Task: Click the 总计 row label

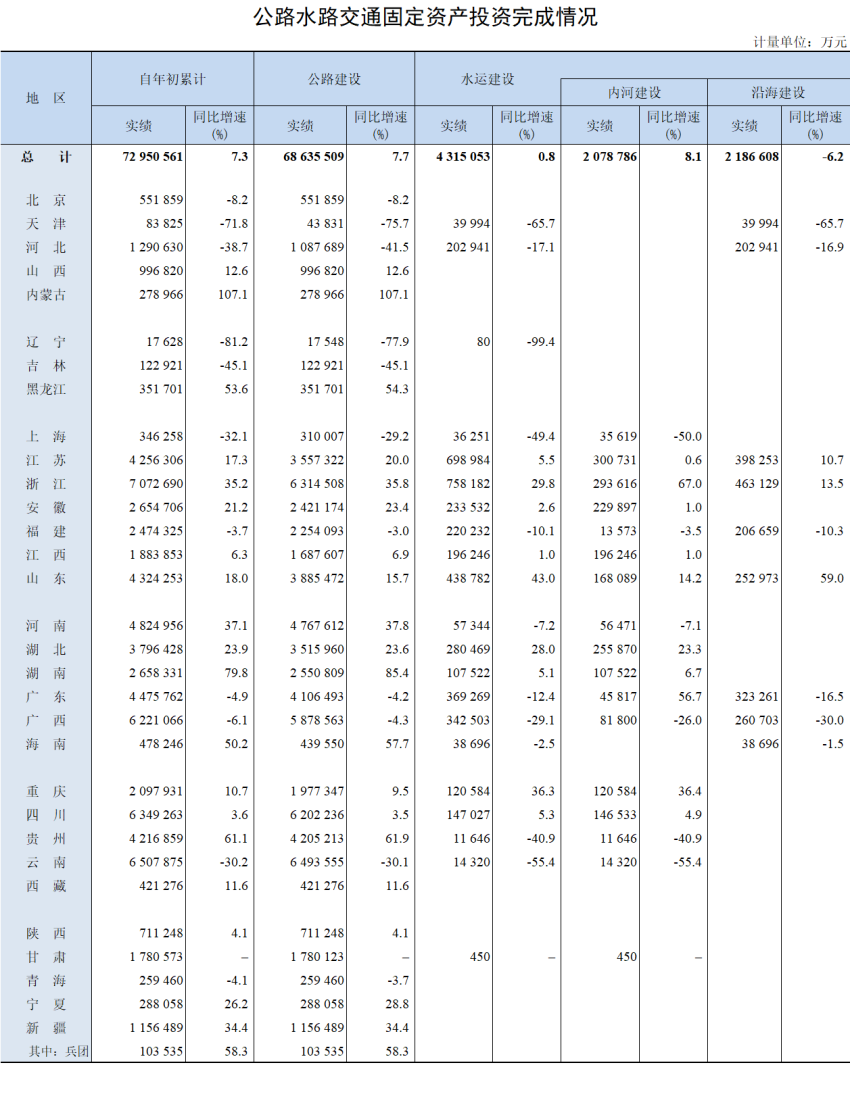Action: pos(46,157)
